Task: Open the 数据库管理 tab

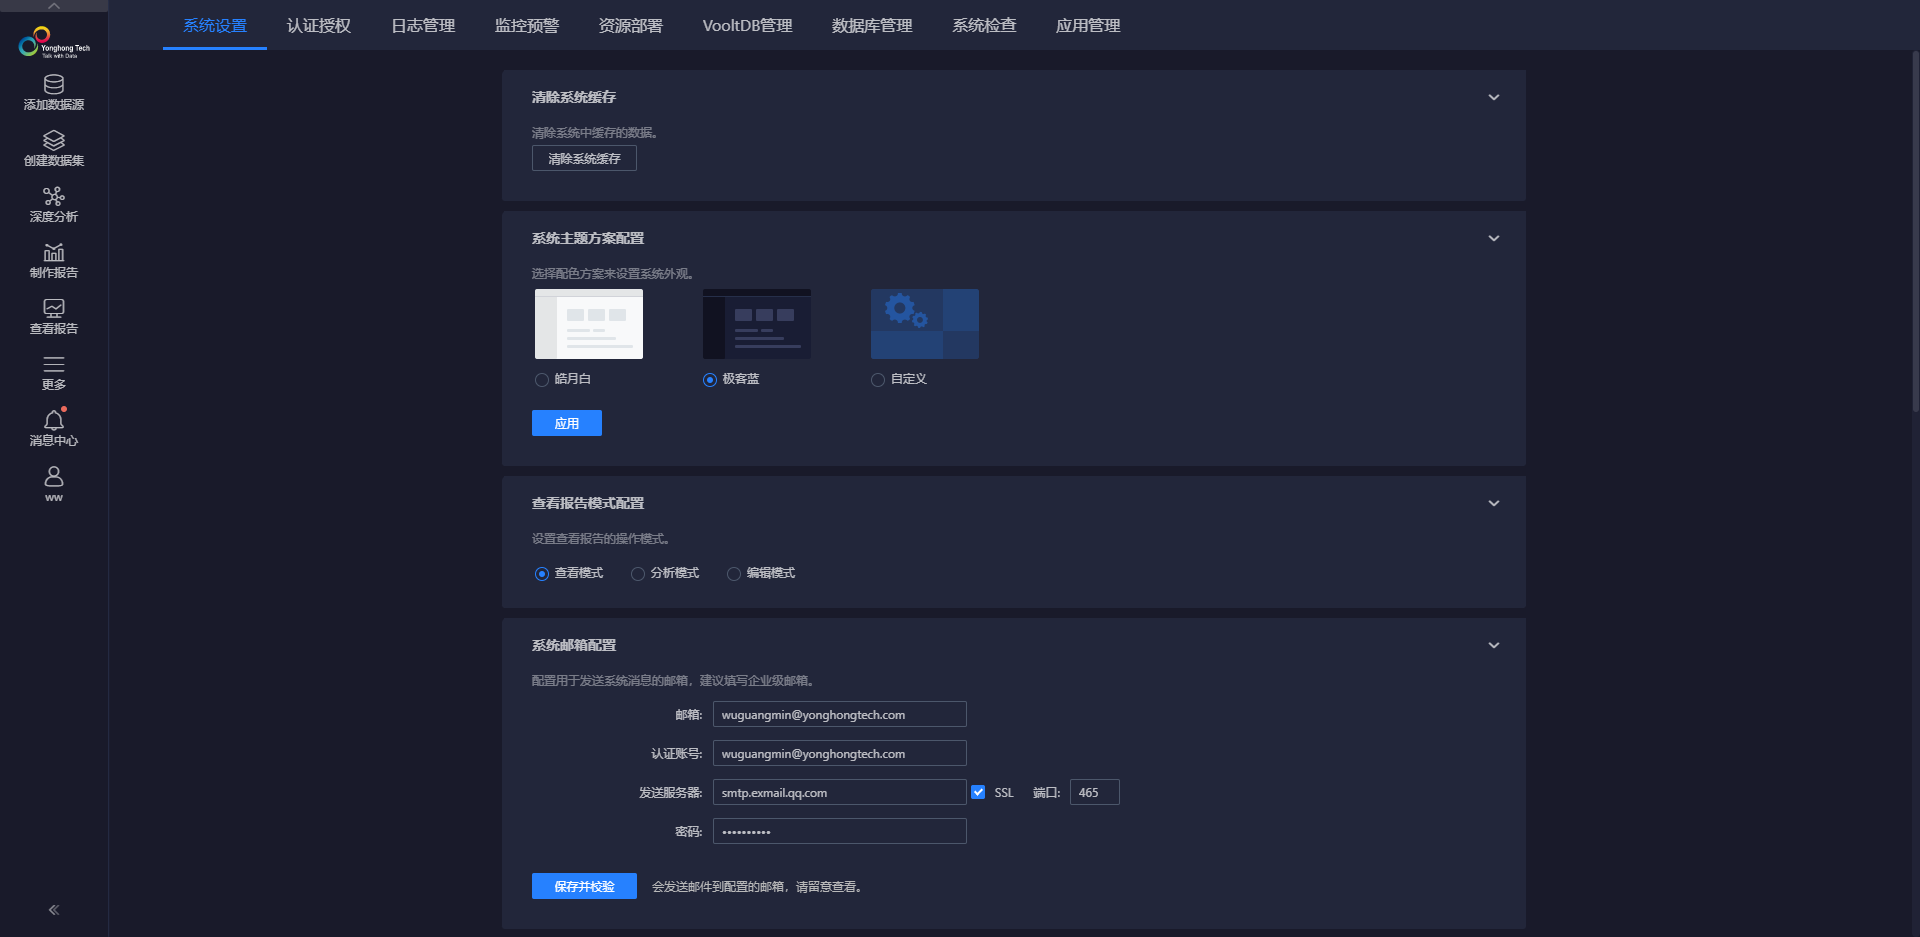Action: click(871, 25)
